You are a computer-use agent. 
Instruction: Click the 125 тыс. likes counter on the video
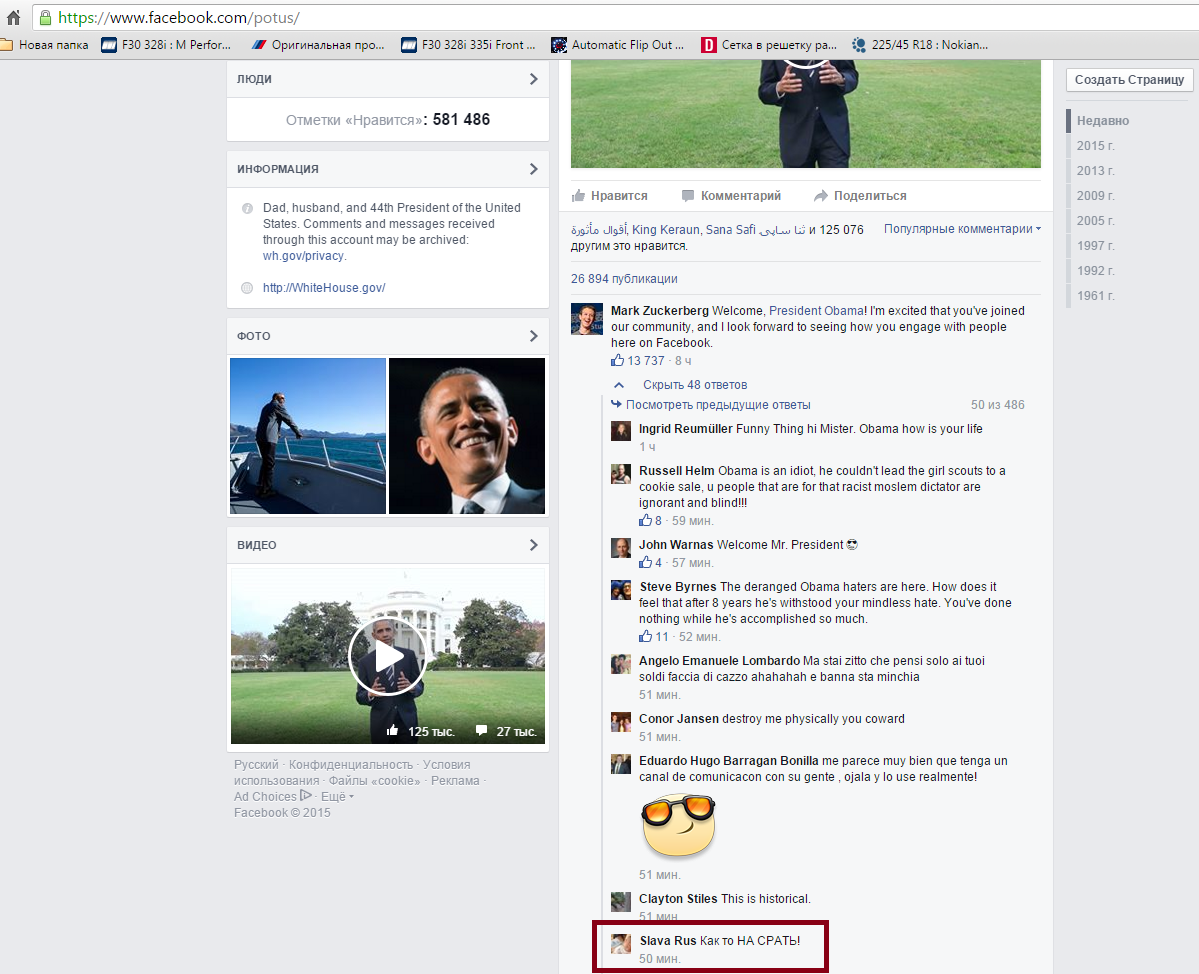[x=421, y=731]
